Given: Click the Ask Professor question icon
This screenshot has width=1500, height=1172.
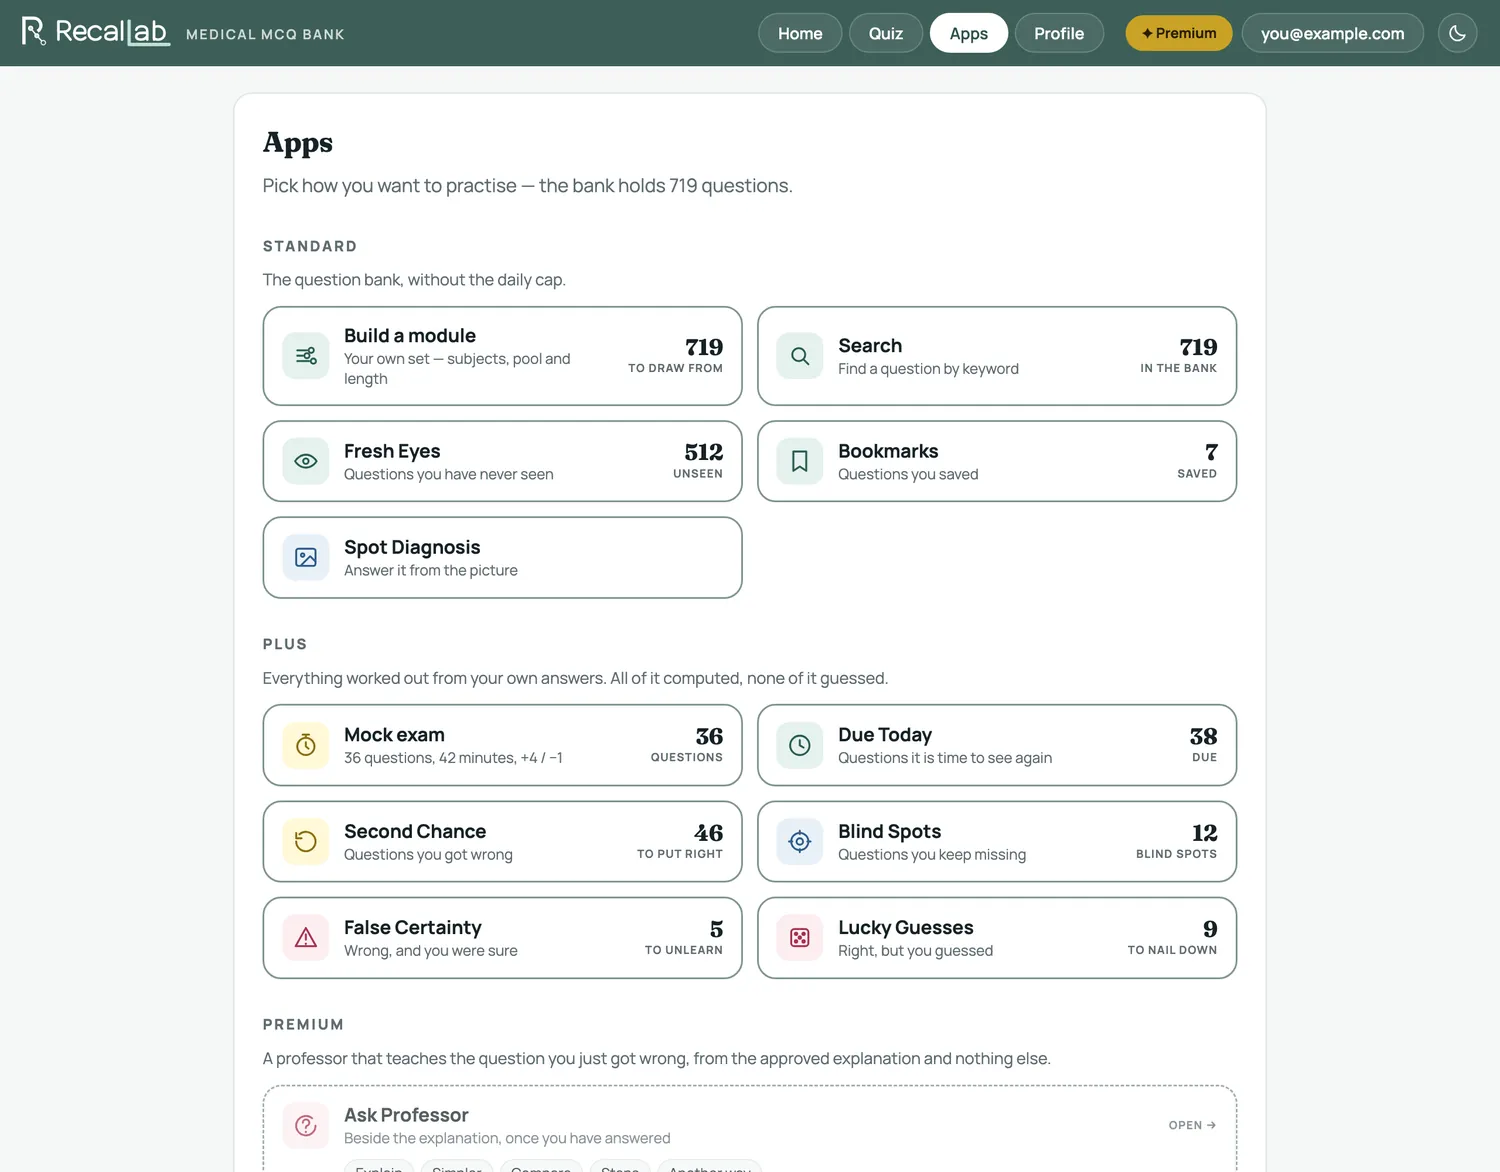Looking at the screenshot, I should pos(306,1125).
